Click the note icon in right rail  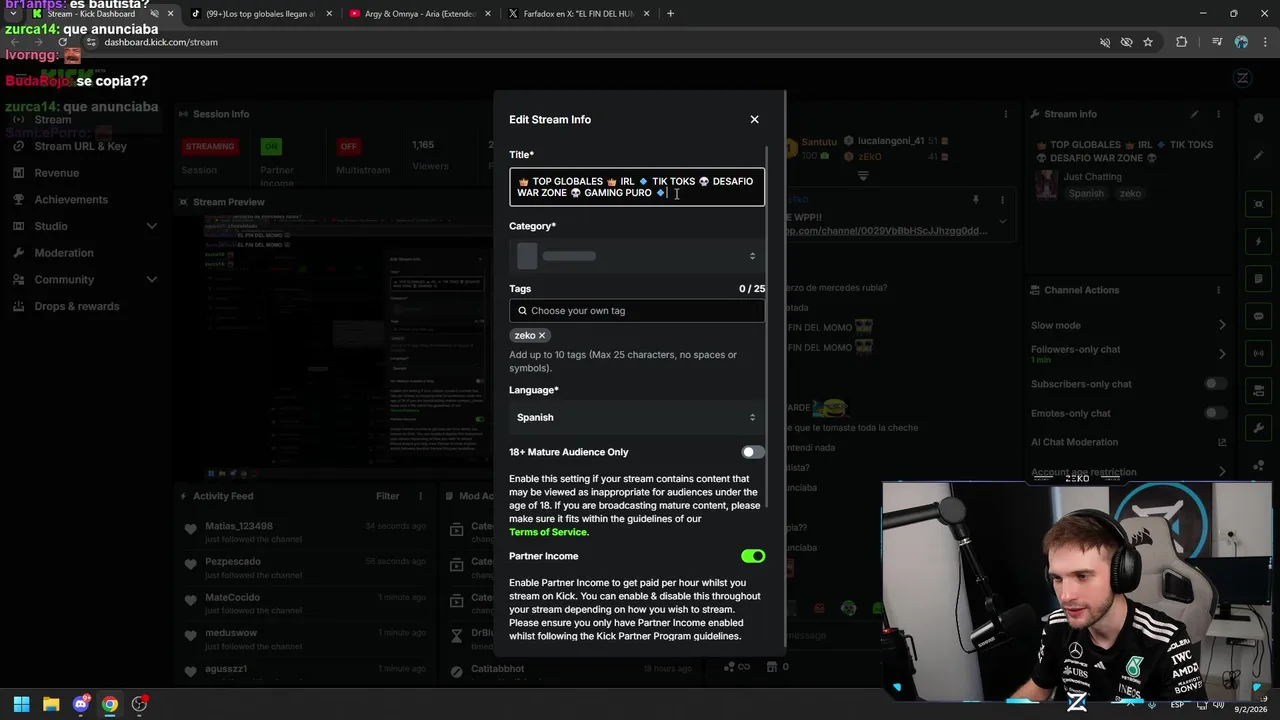tap(1258, 279)
